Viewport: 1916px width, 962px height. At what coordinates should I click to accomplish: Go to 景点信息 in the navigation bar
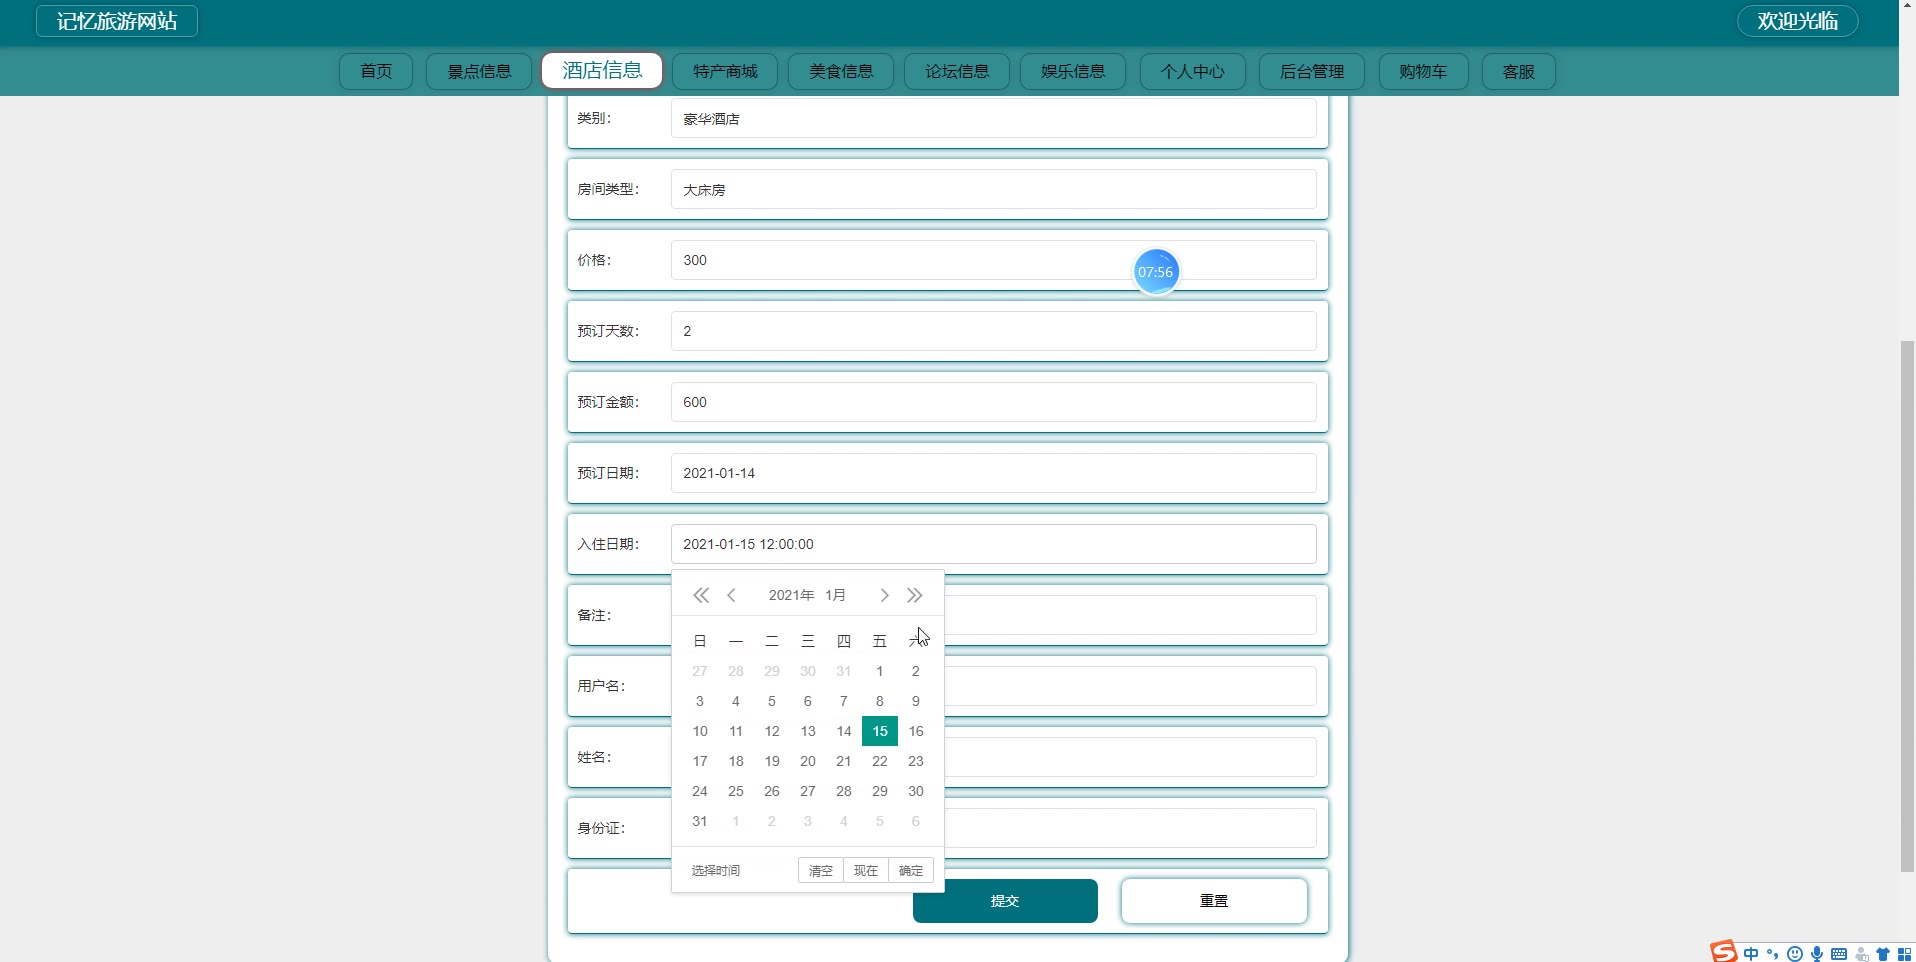(x=479, y=71)
